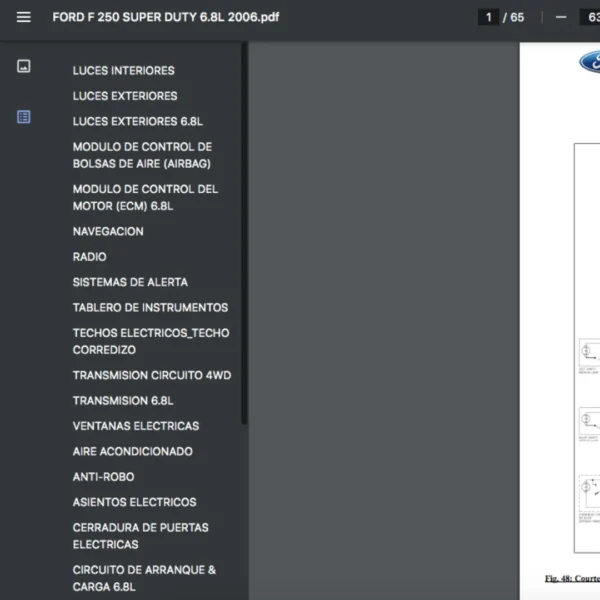600x600 pixels.
Task: Open TRANSMISION CIRCUITO 4WD bookmark
Action: click(x=152, y=375)
